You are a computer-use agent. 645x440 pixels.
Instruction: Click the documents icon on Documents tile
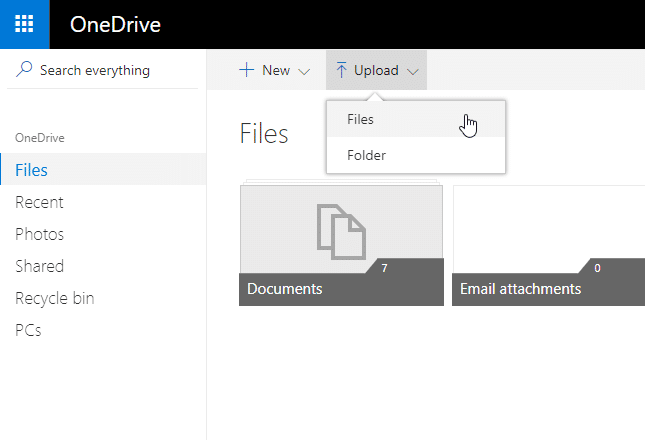tap(341, 232)
